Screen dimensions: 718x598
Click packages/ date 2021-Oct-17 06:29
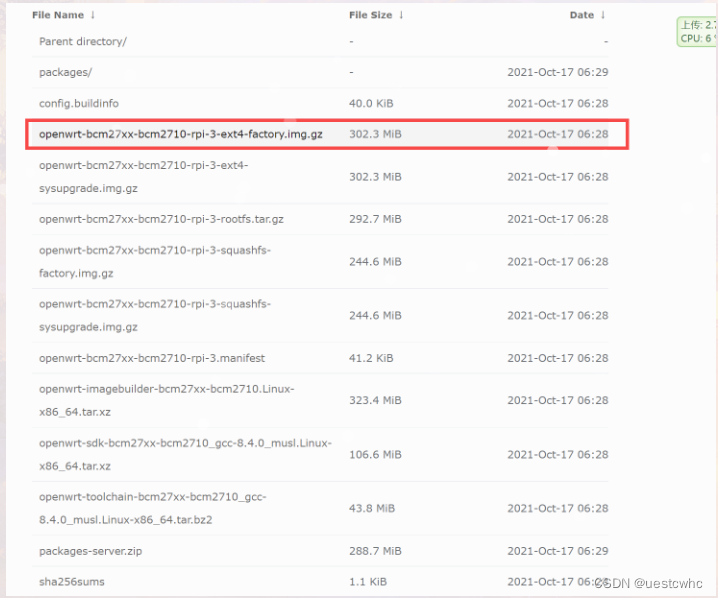pos(558,72)
